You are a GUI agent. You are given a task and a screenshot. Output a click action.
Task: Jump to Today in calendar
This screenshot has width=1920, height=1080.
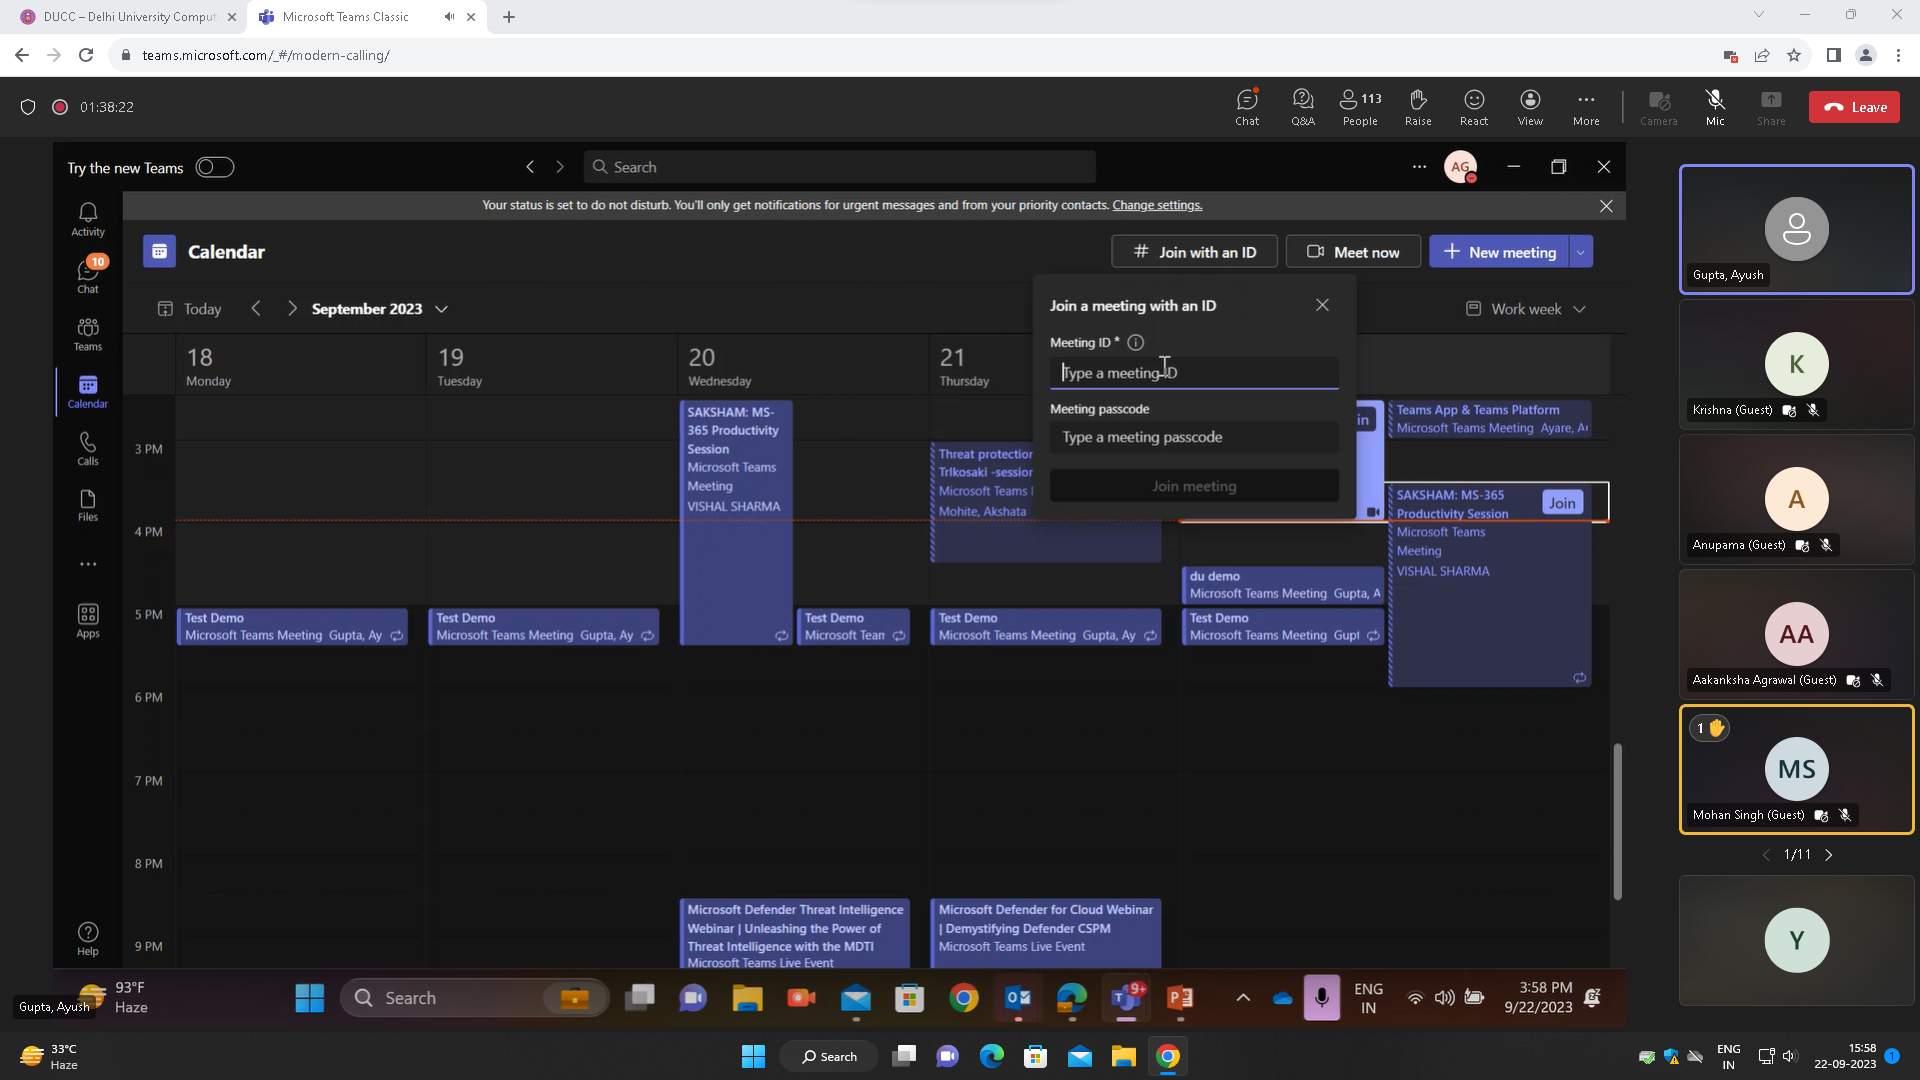[189, 309]
